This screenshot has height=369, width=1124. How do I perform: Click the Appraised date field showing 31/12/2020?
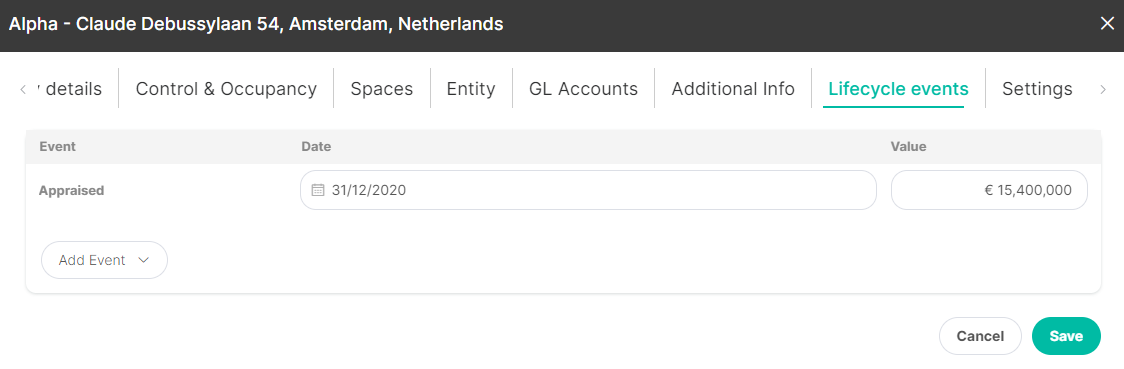588,190
